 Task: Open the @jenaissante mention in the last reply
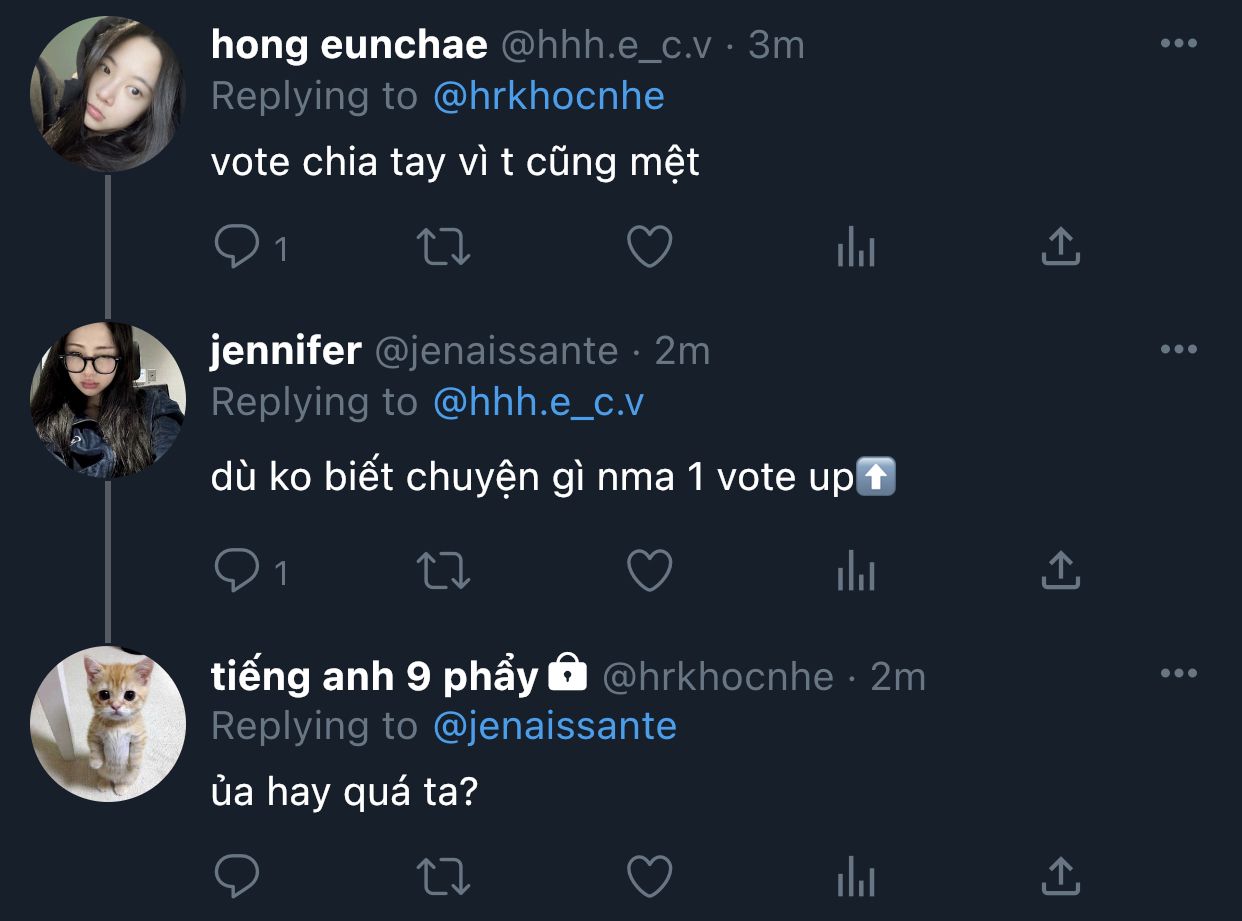tap(555, 726)
